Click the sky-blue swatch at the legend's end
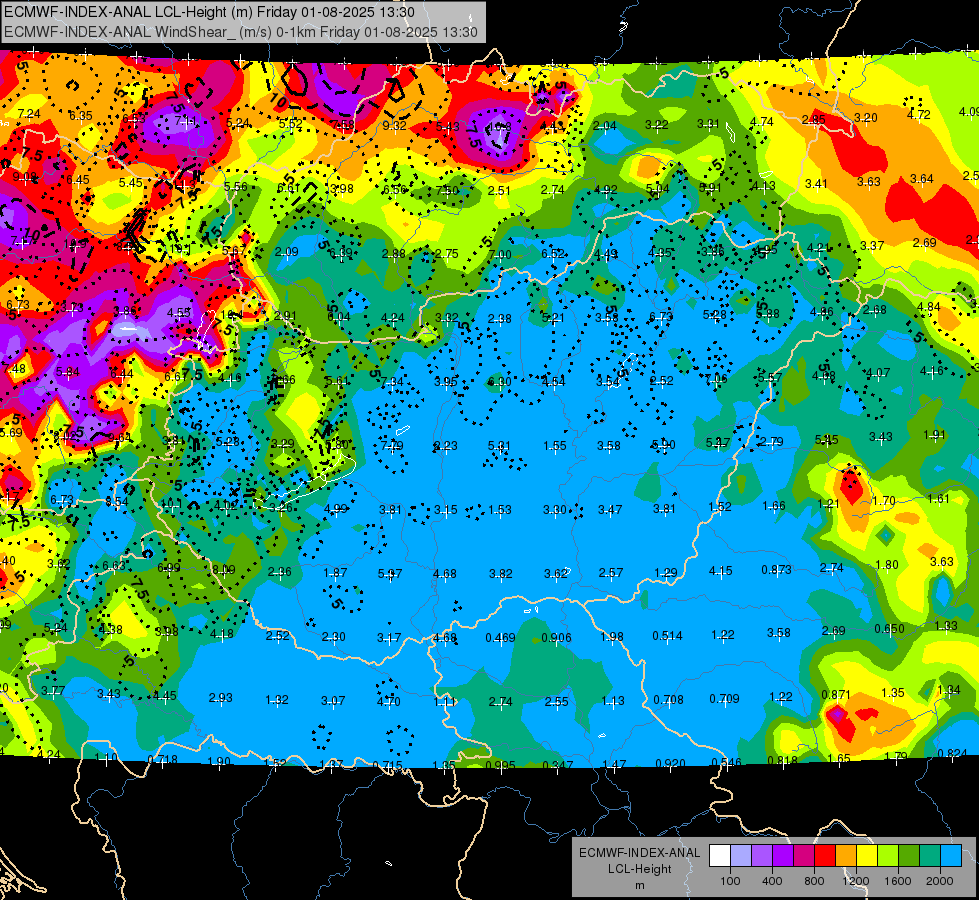This screenshot has width=979, height=900. coord(951,856)
